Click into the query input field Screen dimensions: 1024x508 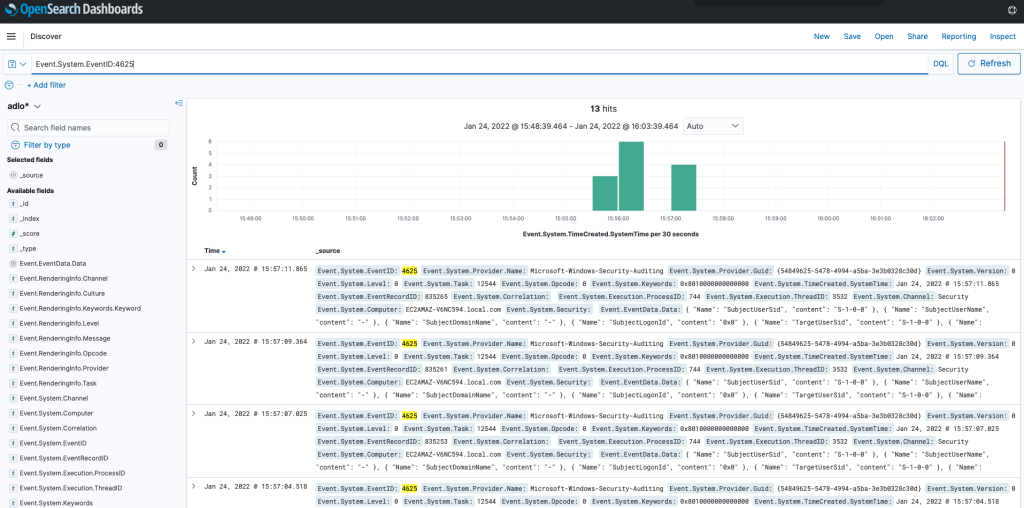point(479,64)
